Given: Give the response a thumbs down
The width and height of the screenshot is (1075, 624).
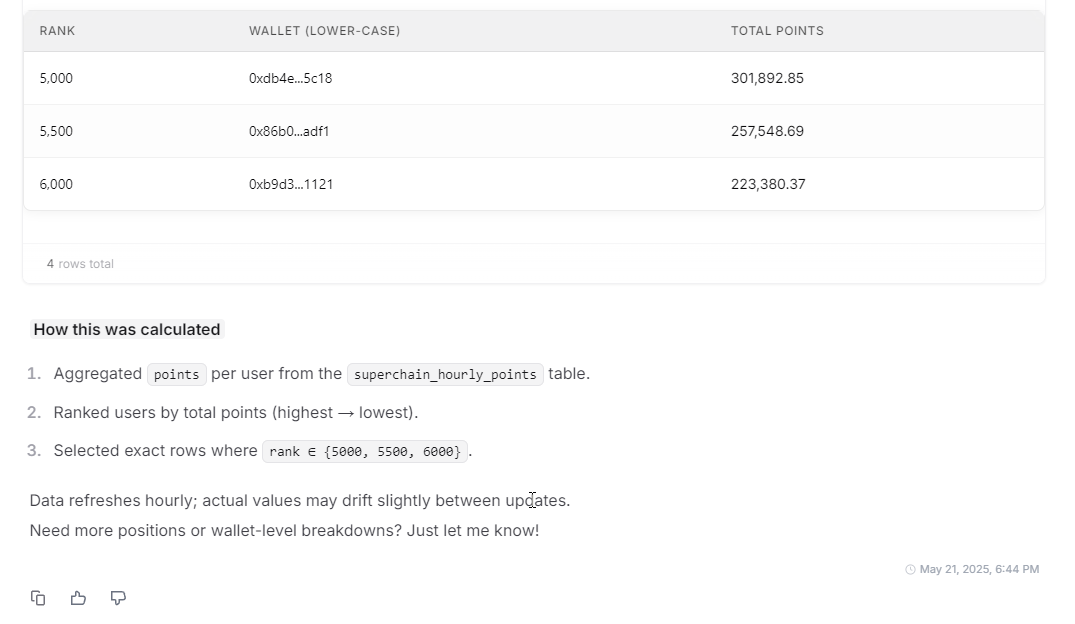Looking at the screenshot, I should click(118, 598).
